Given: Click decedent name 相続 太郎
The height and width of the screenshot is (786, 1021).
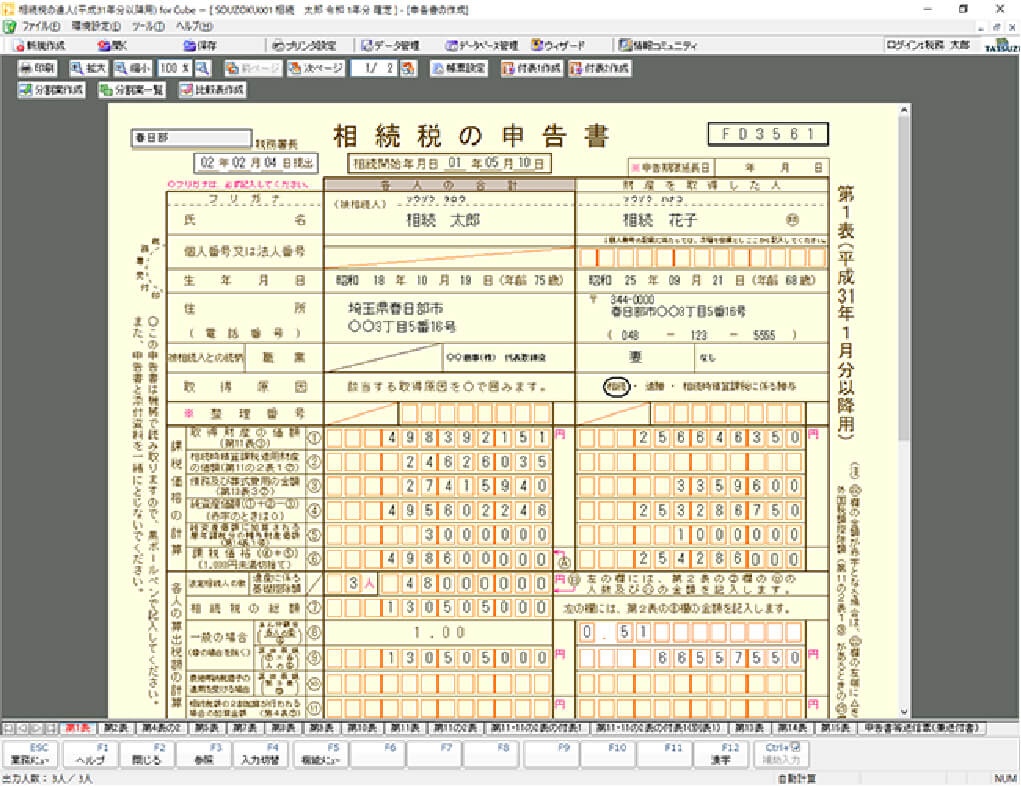Looking at the screenshot, I should pos(443,220).
